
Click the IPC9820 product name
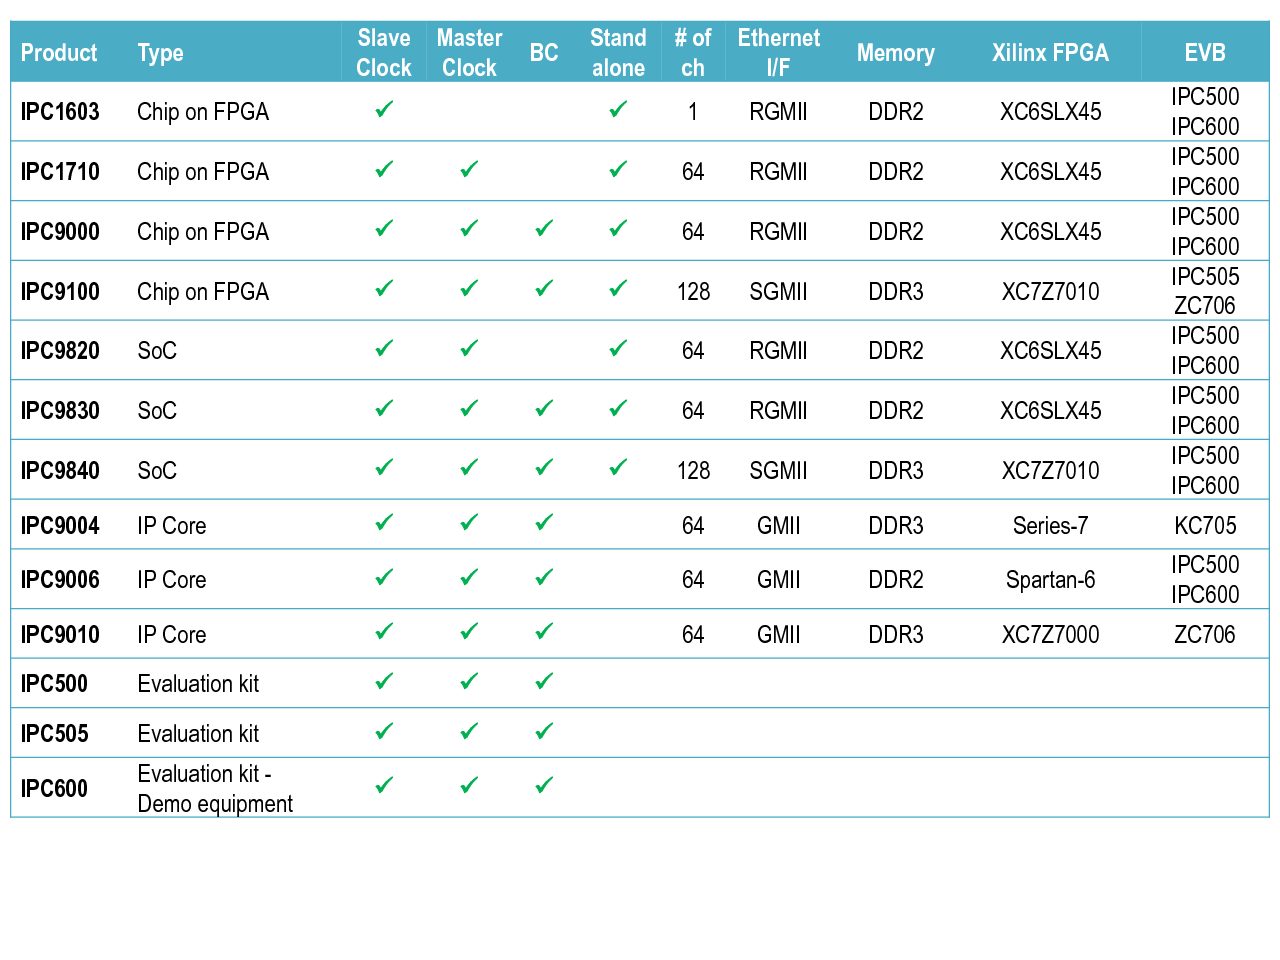[60, 350]
